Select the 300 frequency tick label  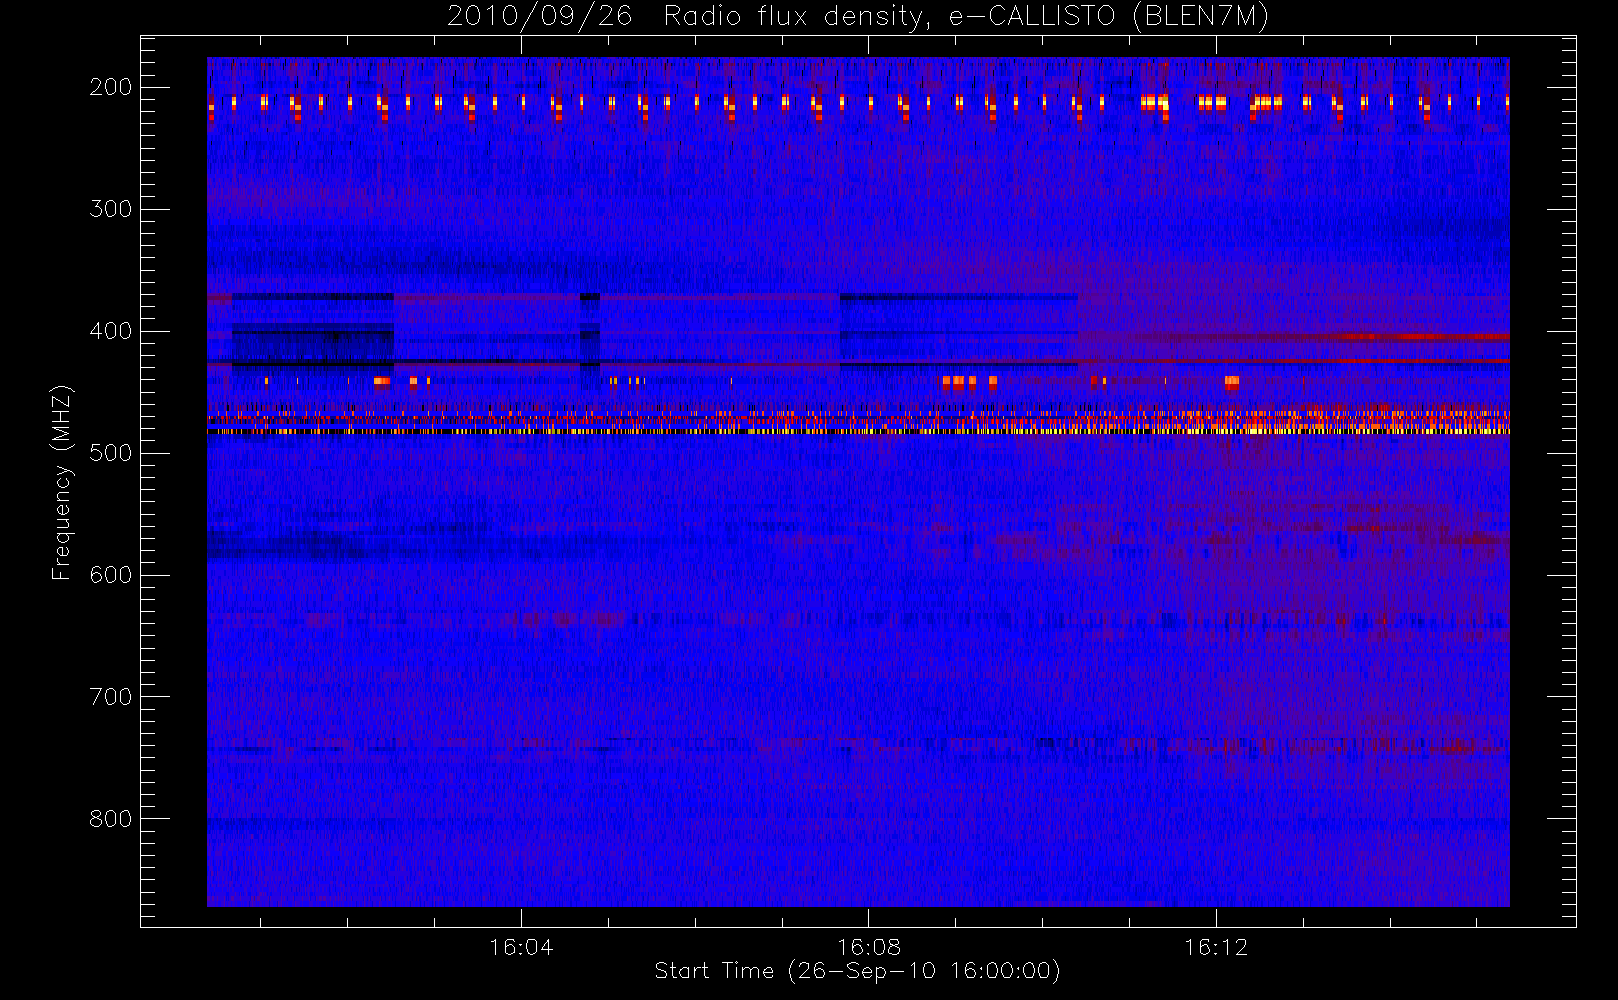[111, 209]
